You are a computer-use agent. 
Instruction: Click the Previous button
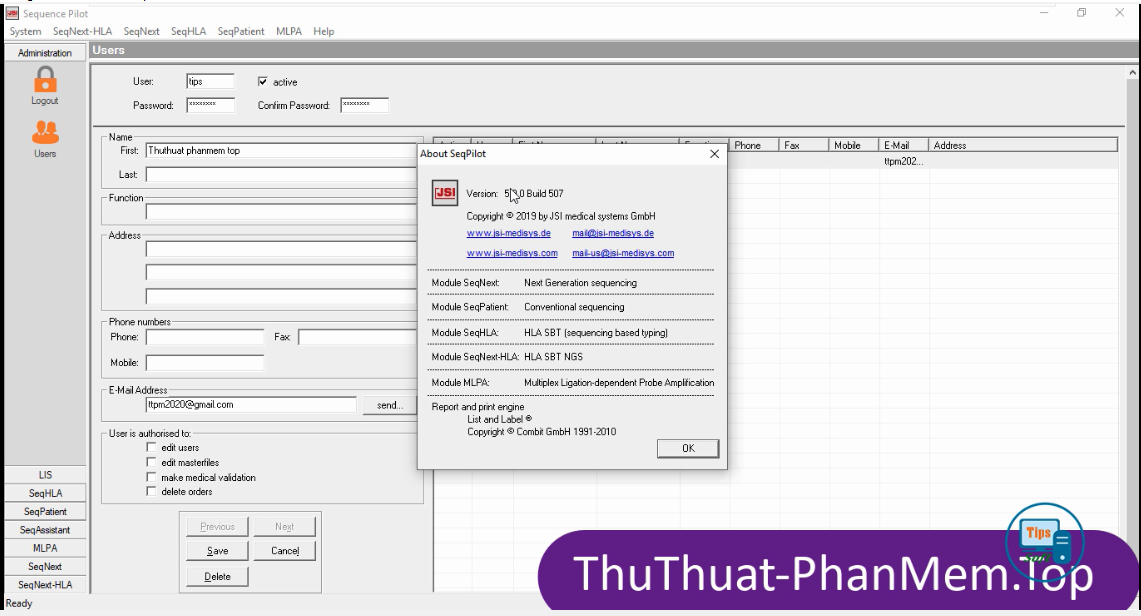(x=217, y=526)
